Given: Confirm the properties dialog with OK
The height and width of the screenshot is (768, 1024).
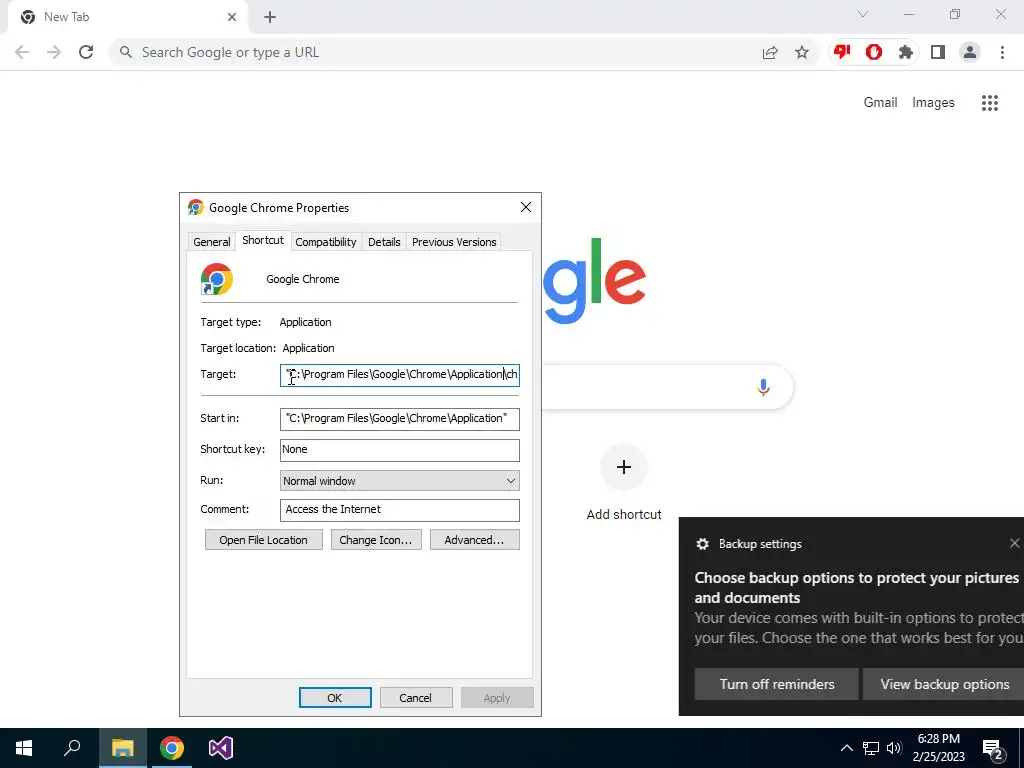Looking at the screenshot, I should click(x=335, y=697).
